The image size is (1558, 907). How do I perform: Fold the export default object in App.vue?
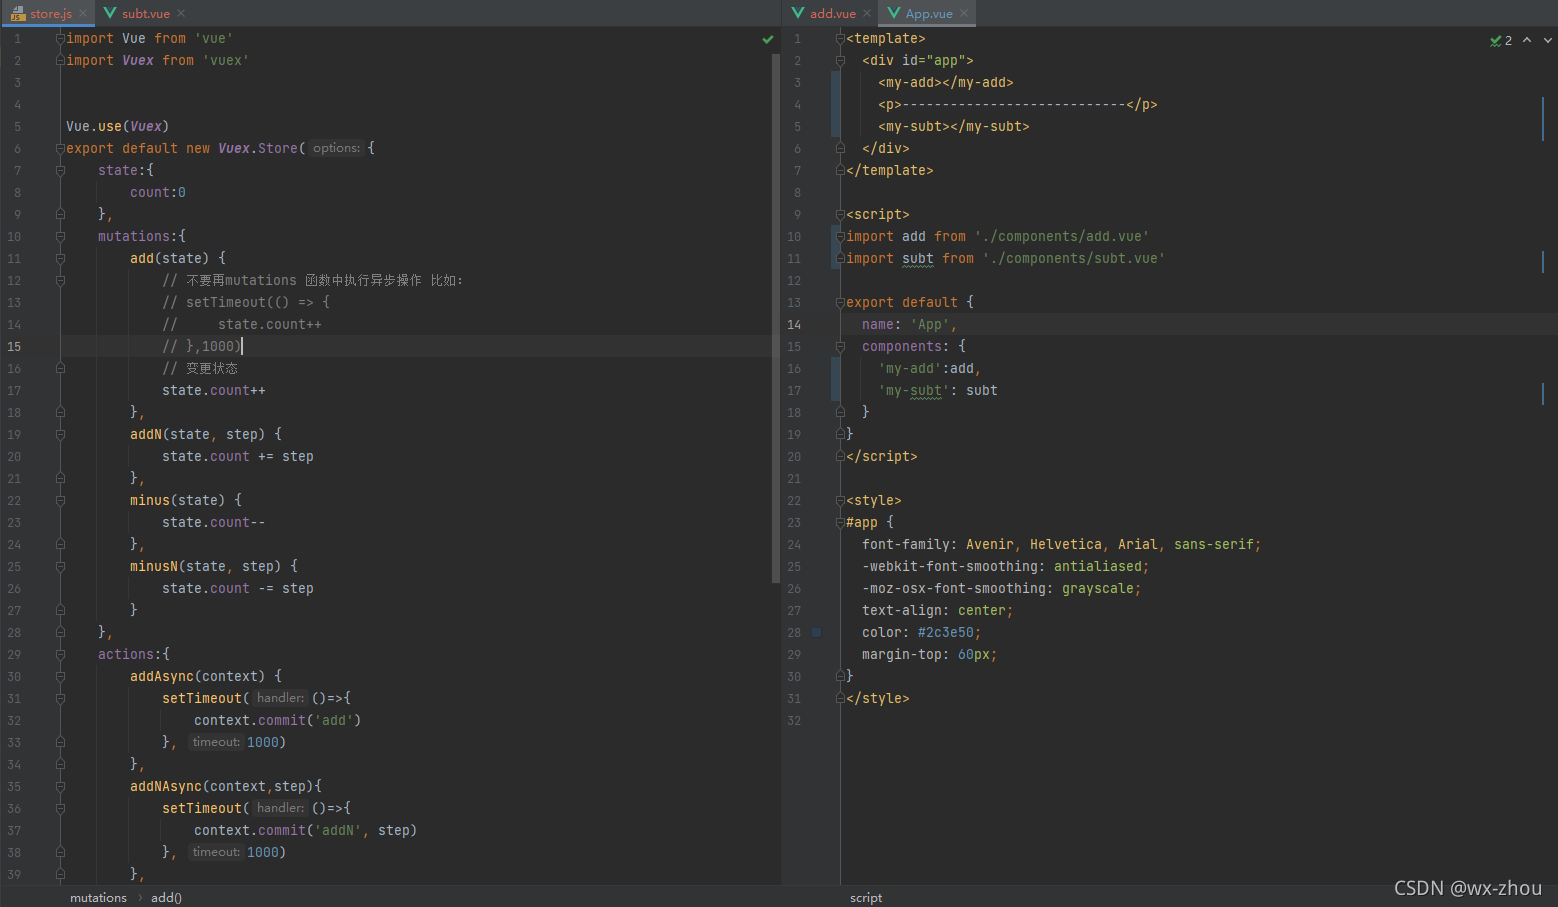coord(840,302)
